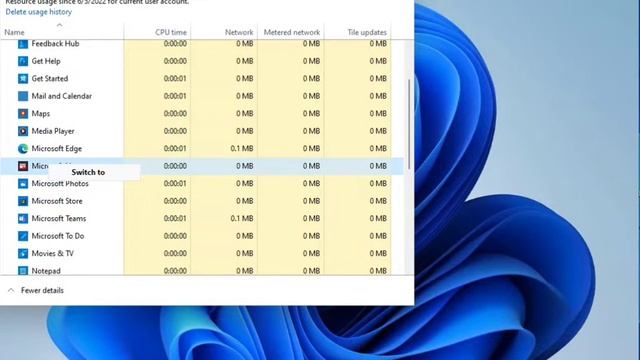Click Microsoft Teams 0.1 MB network value
The image size is (640, 360).
coord(242,218)
